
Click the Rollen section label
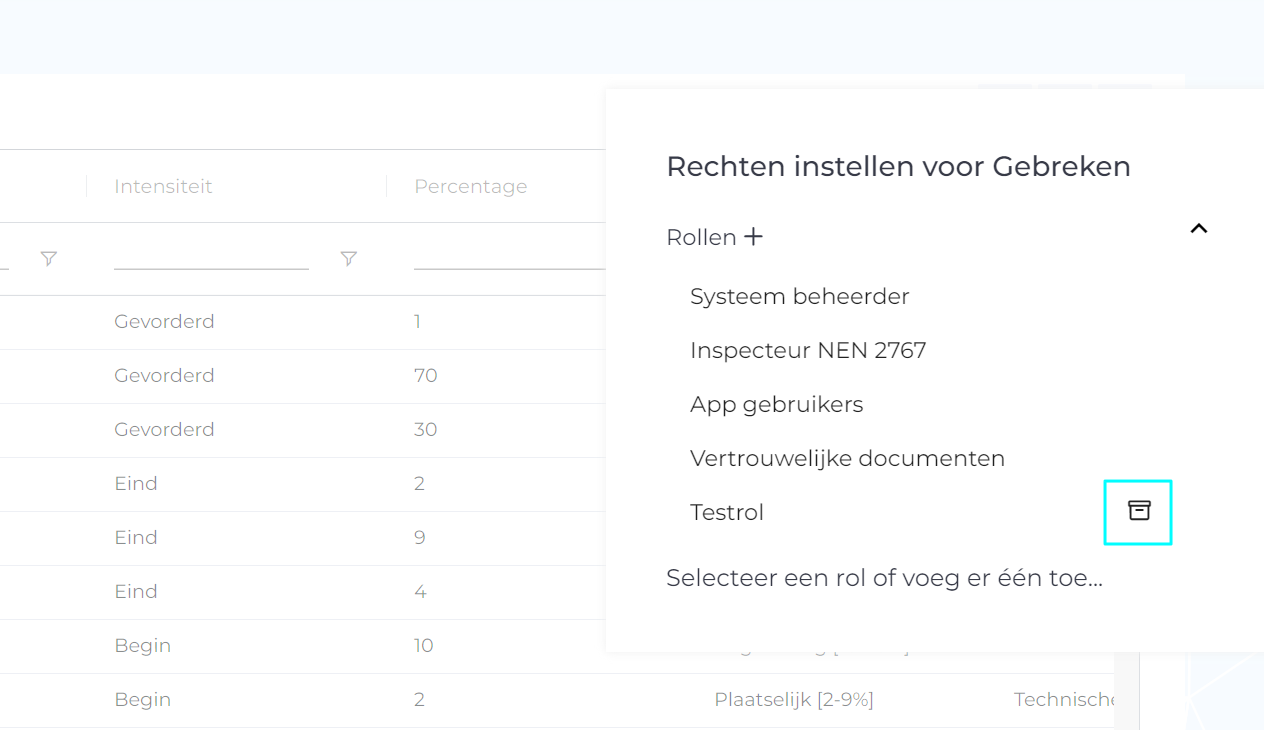701,237
